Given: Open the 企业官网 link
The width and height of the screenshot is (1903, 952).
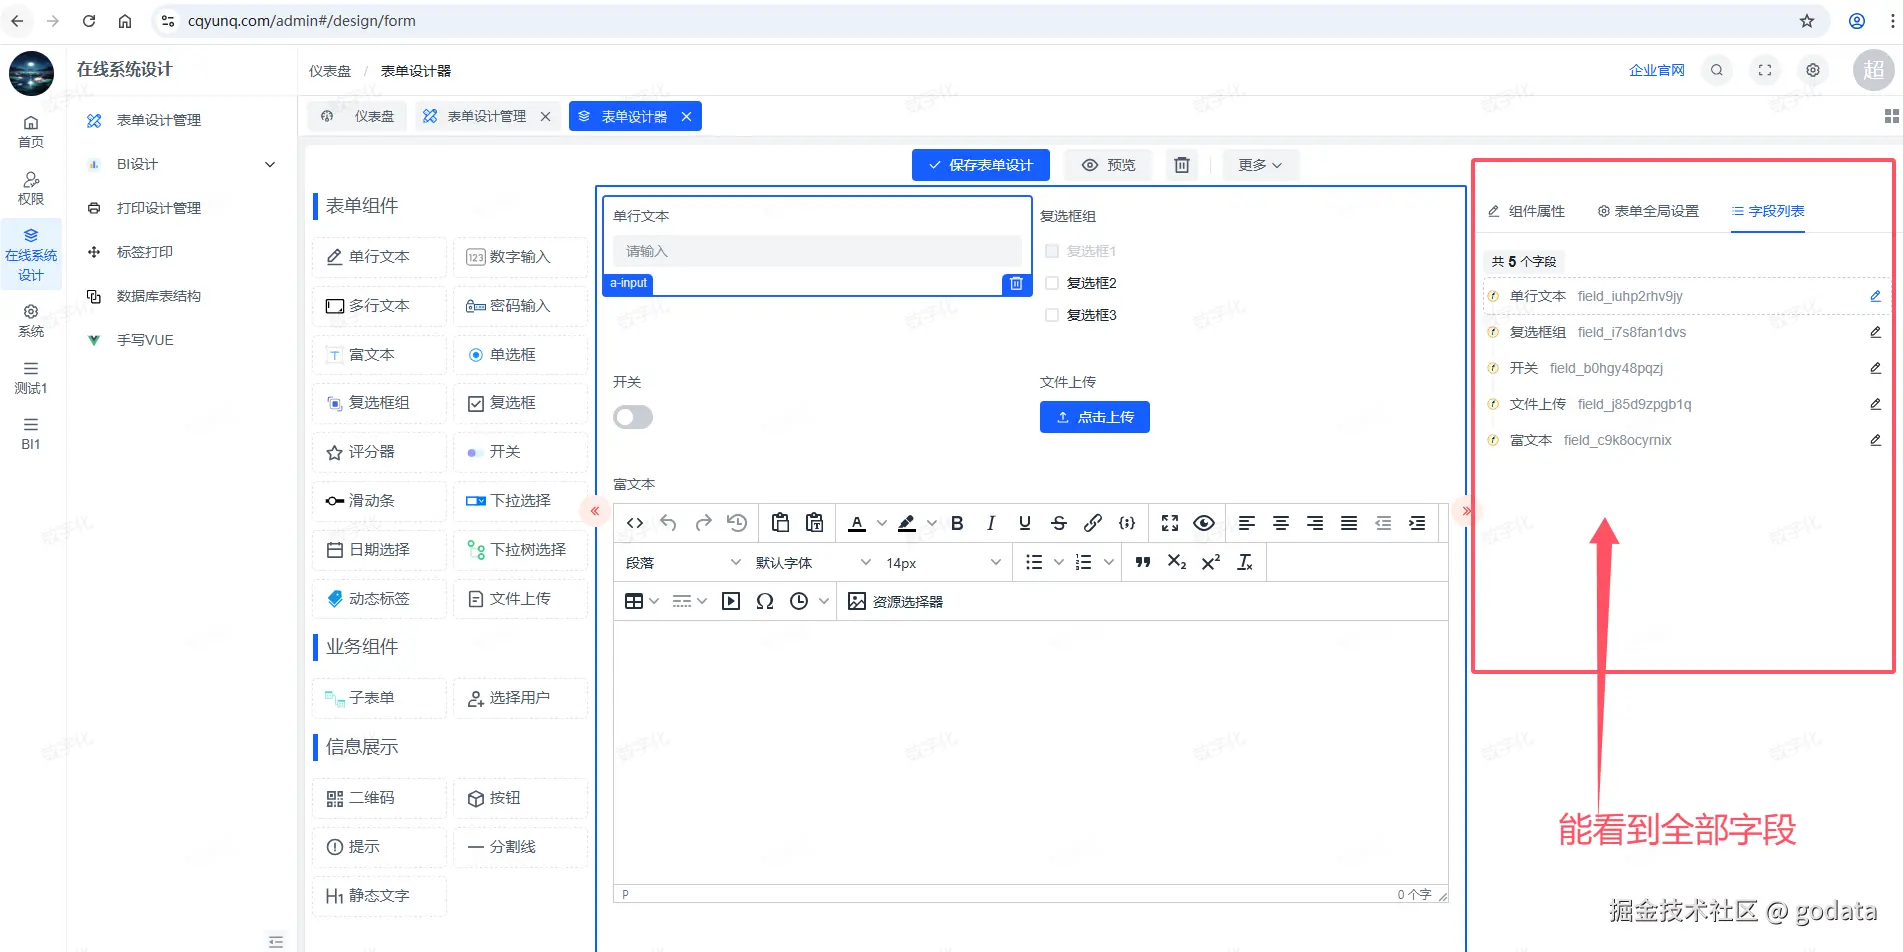Looking at the screenshot, I should [x=1657, y=70].
